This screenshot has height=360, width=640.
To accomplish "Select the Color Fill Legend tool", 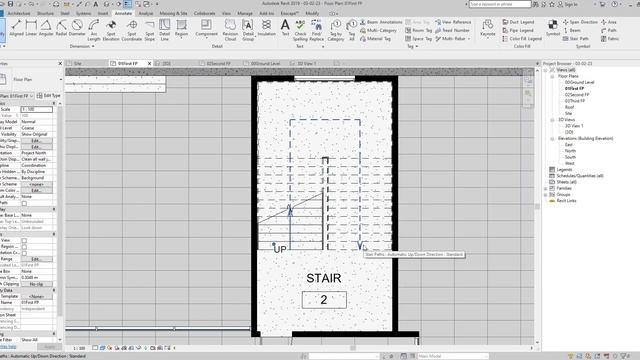I will pos(522,39).
